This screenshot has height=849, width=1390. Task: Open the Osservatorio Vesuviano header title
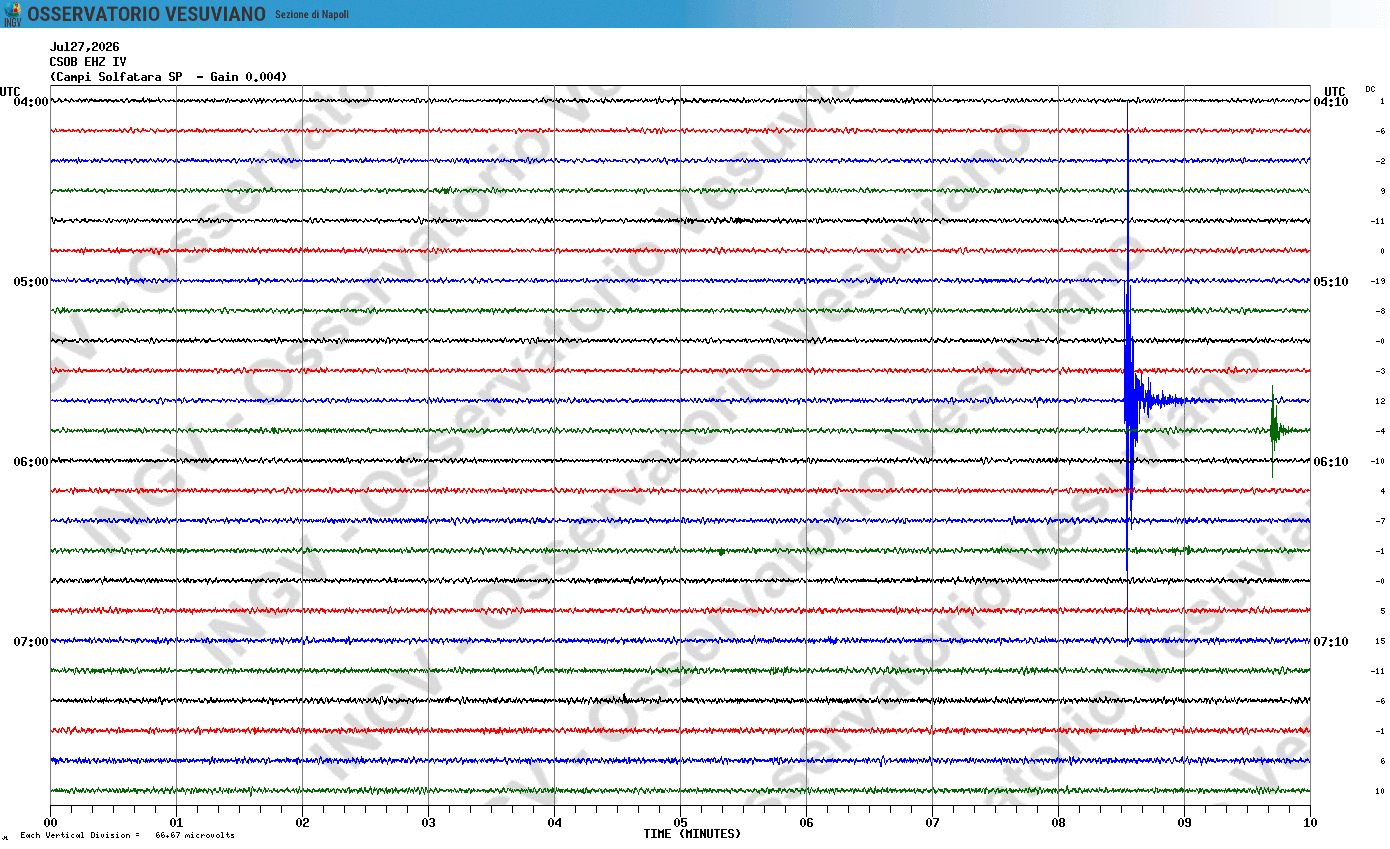pos(147,14)
